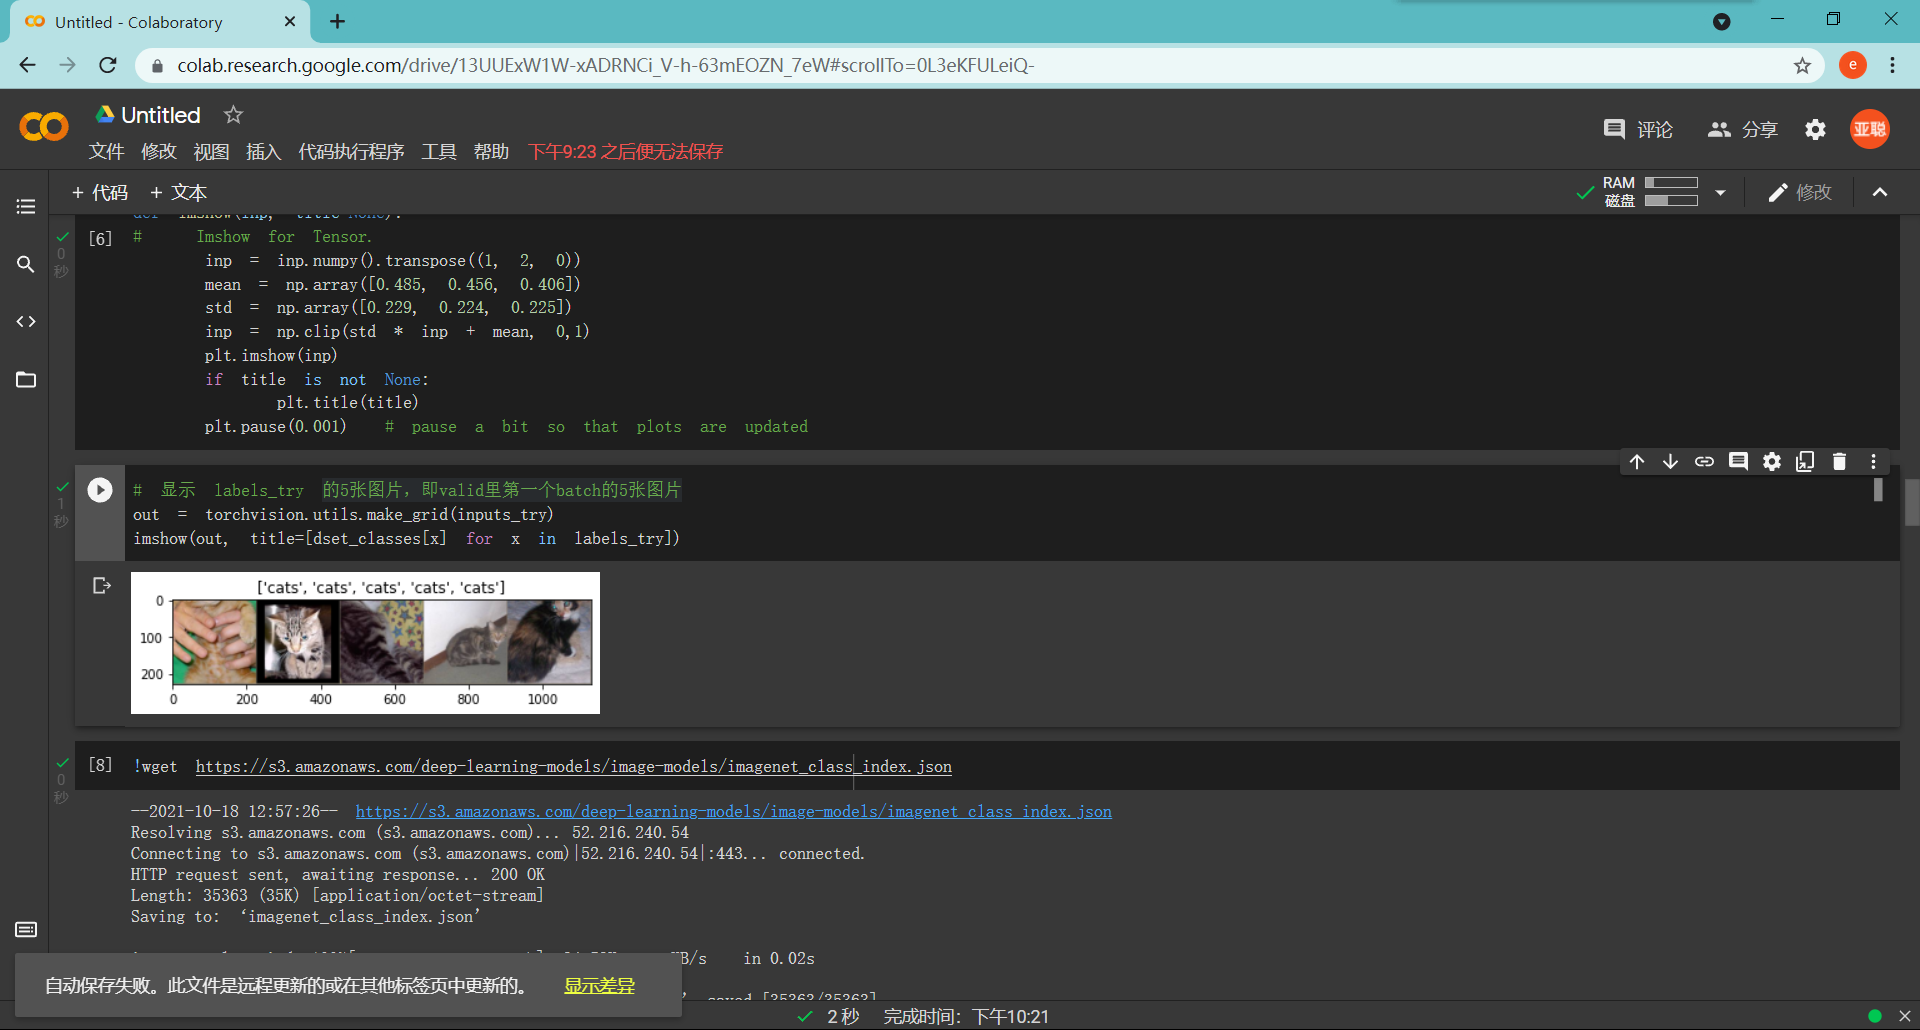Reload the page with browser refresh
This screenshot has width=1920, height=1030.
108,65
